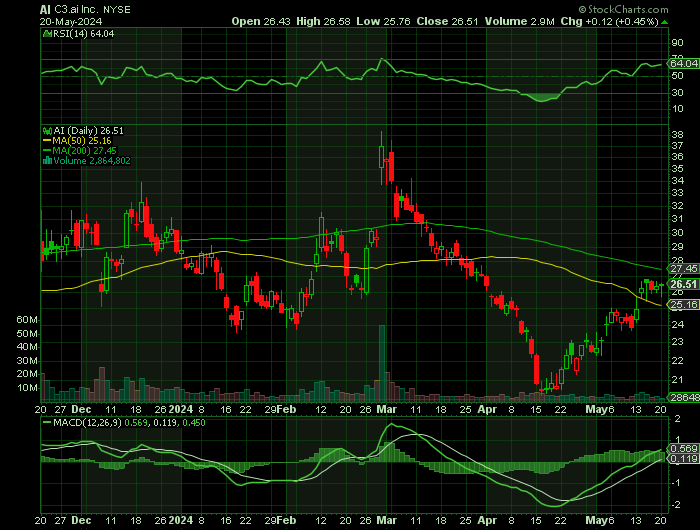
Task: Click the 0.569 MACD tag on right axis
Action: [x=683, y=448]
